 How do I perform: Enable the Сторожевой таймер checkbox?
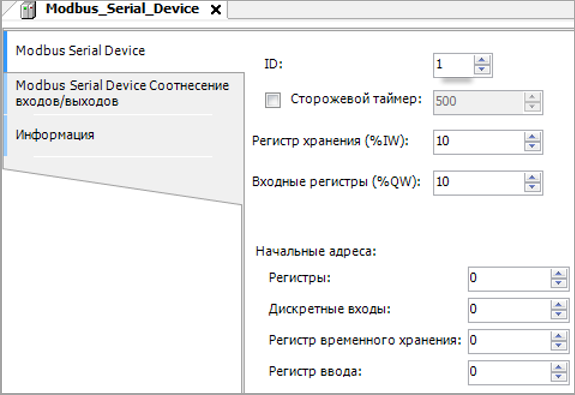click(272, 100)
